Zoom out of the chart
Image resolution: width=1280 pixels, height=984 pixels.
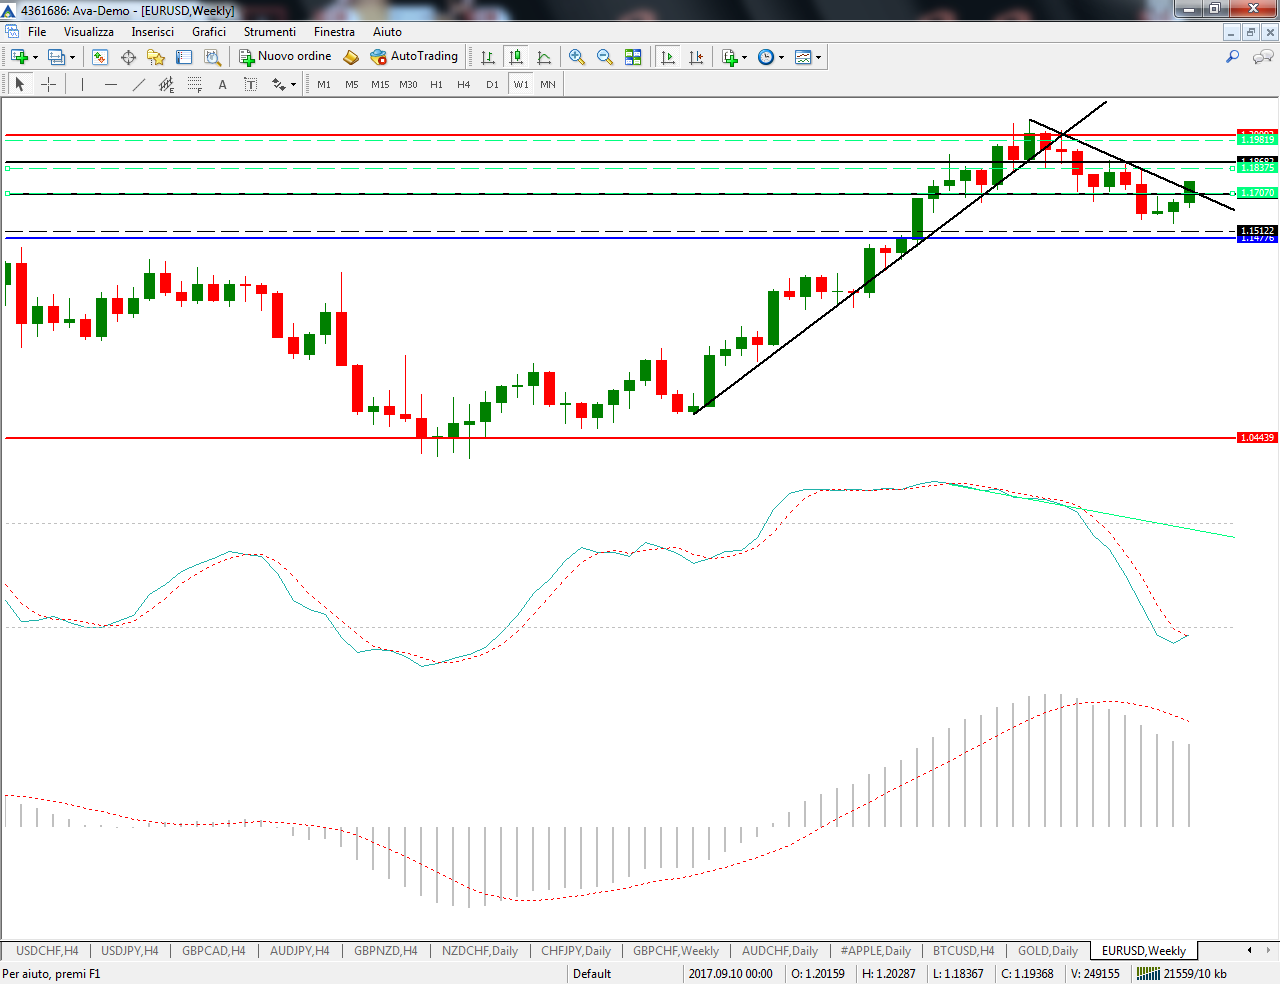[605, 57]
